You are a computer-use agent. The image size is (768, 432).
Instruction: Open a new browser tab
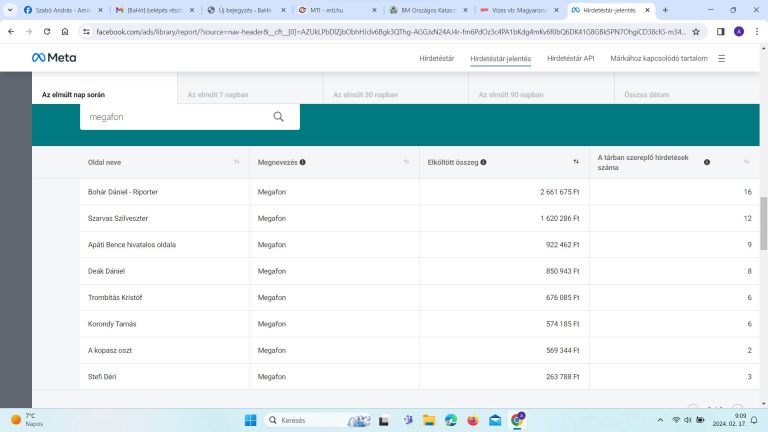click(665, 10)
